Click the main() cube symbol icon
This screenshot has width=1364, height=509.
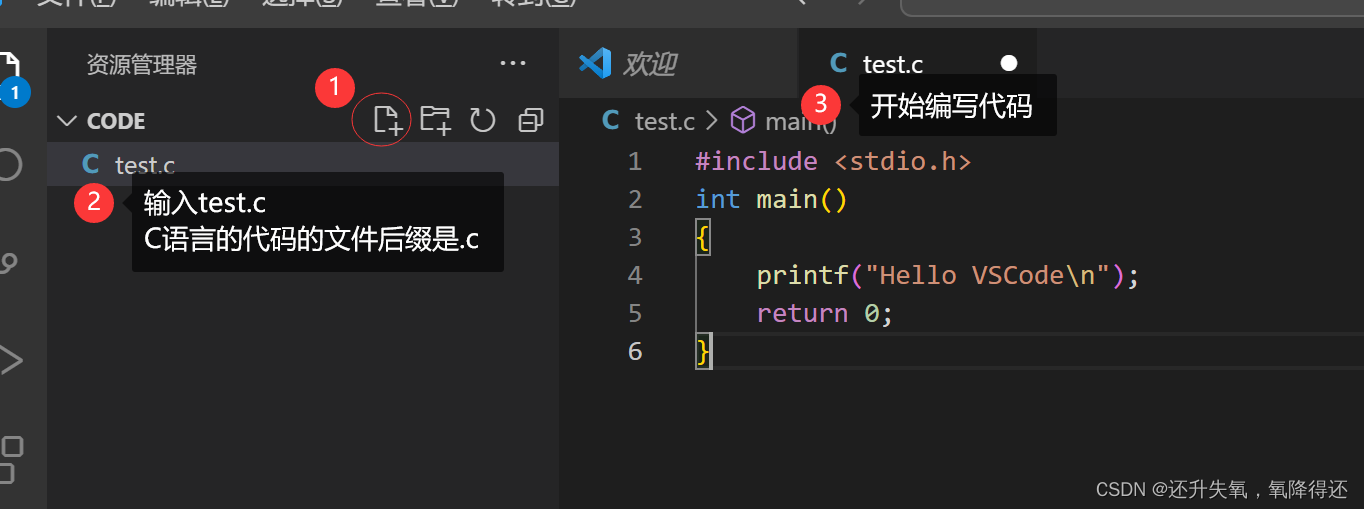742,121
